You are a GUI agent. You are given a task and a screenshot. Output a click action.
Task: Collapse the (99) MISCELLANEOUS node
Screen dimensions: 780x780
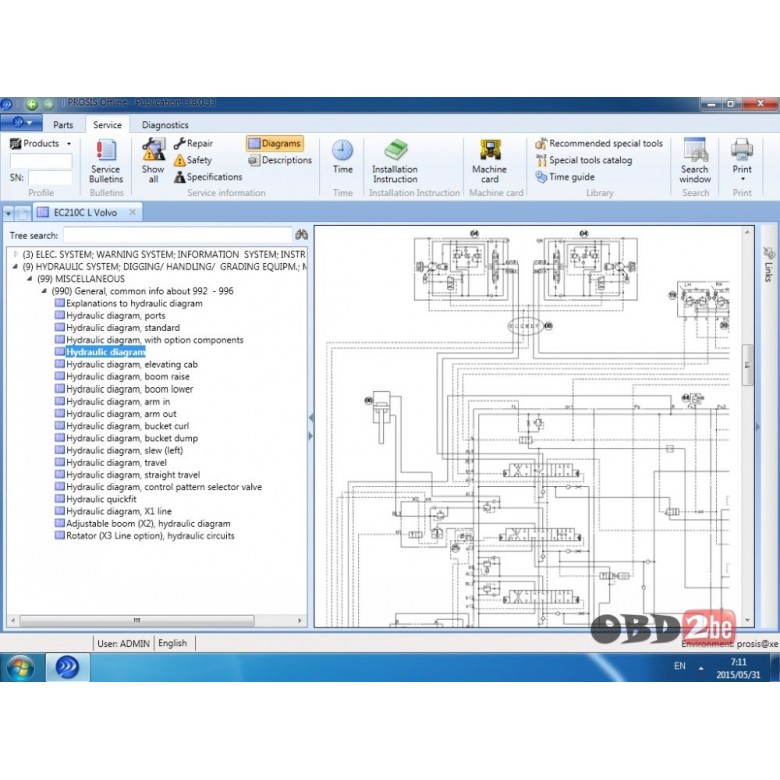coord(30,279)
